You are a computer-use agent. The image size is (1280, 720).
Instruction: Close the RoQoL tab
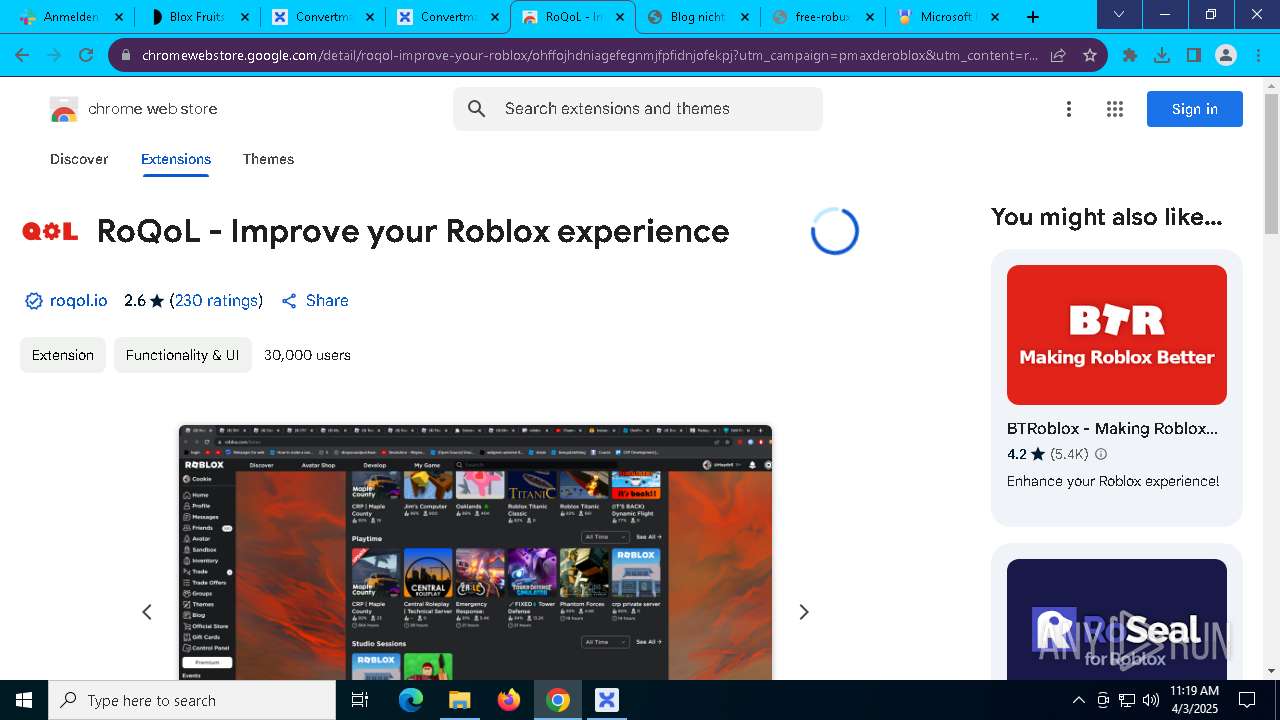point(620,17)
